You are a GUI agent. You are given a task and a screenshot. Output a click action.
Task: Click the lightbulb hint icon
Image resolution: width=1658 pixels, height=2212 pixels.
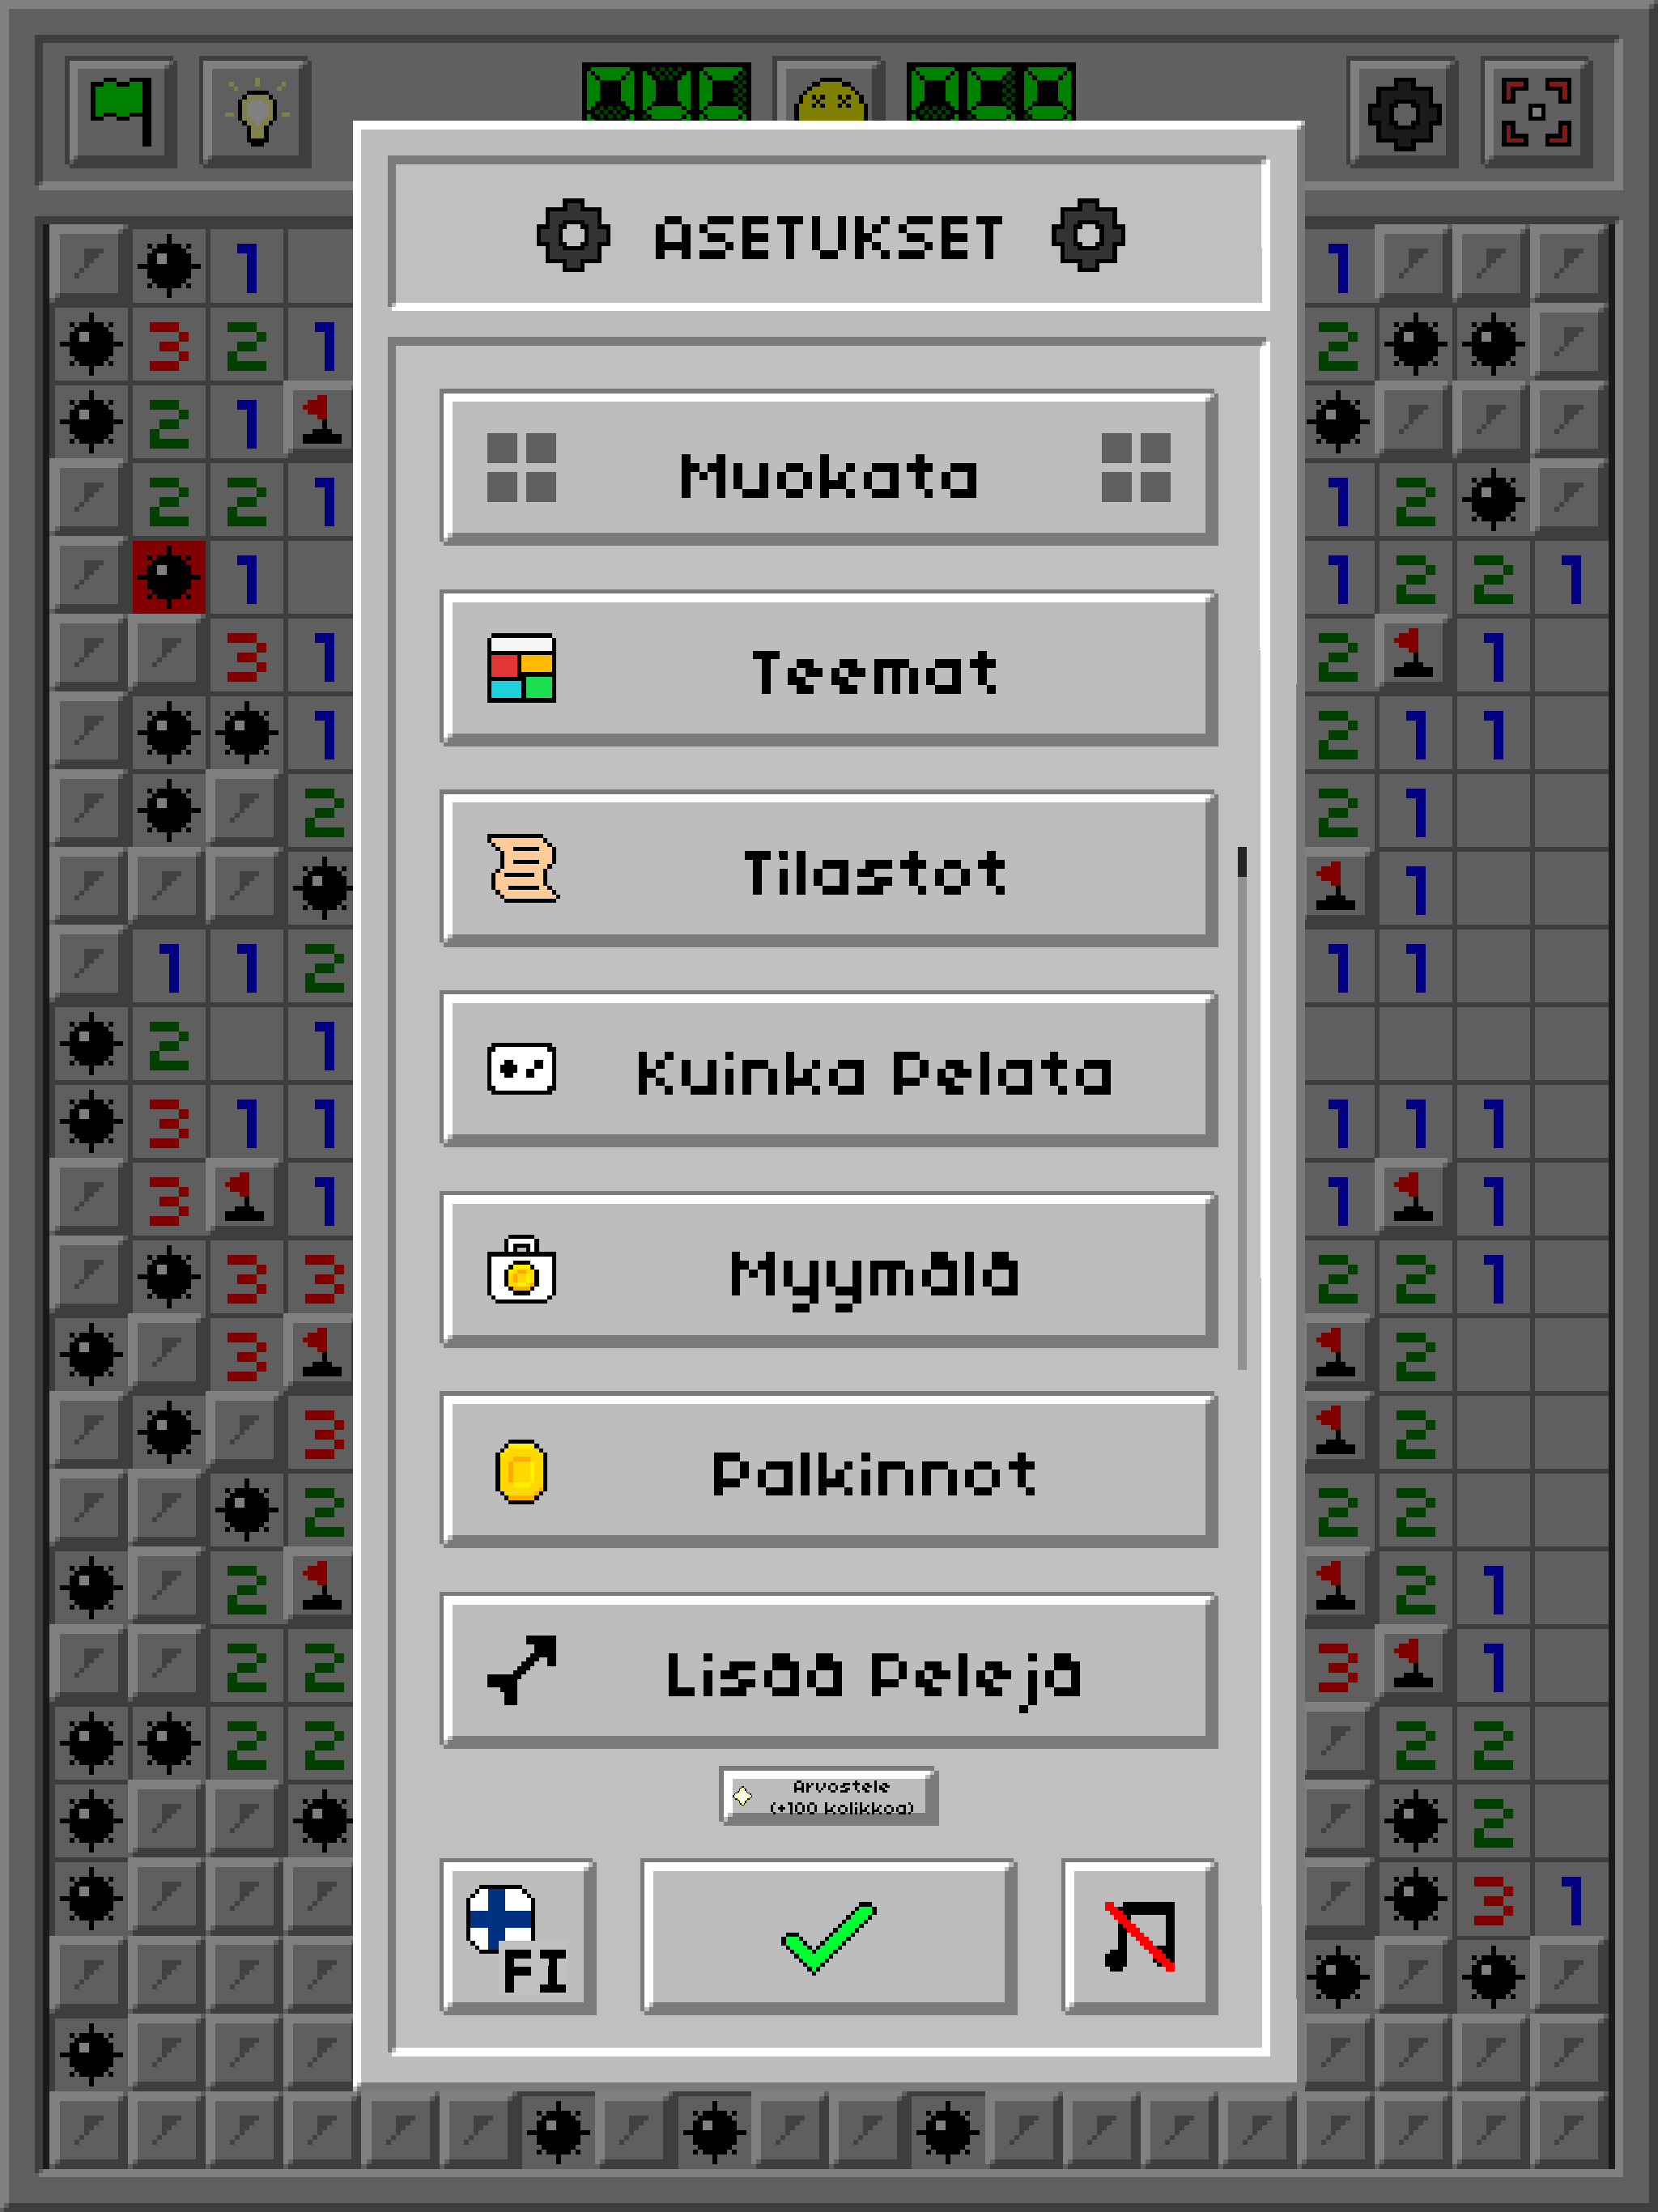coord(256,111)
